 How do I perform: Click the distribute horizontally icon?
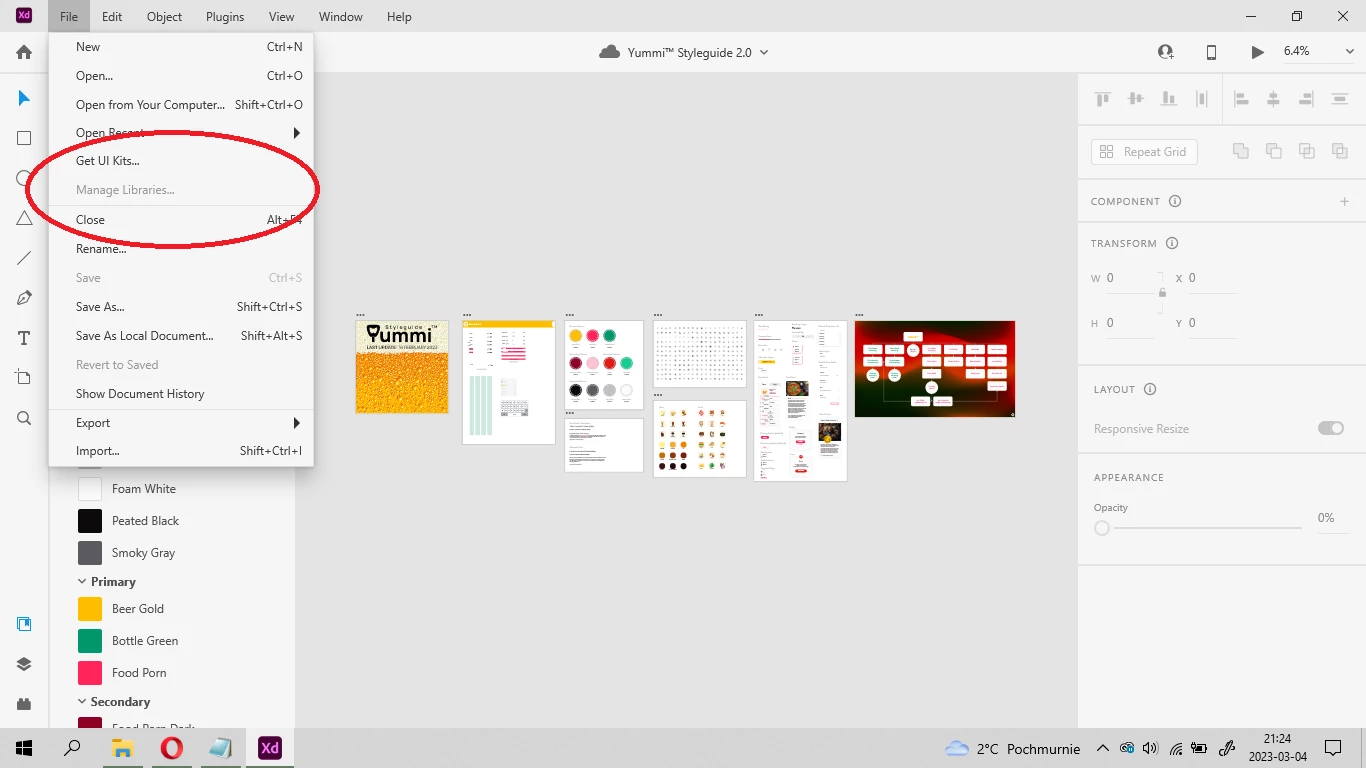coord(1201,98)
